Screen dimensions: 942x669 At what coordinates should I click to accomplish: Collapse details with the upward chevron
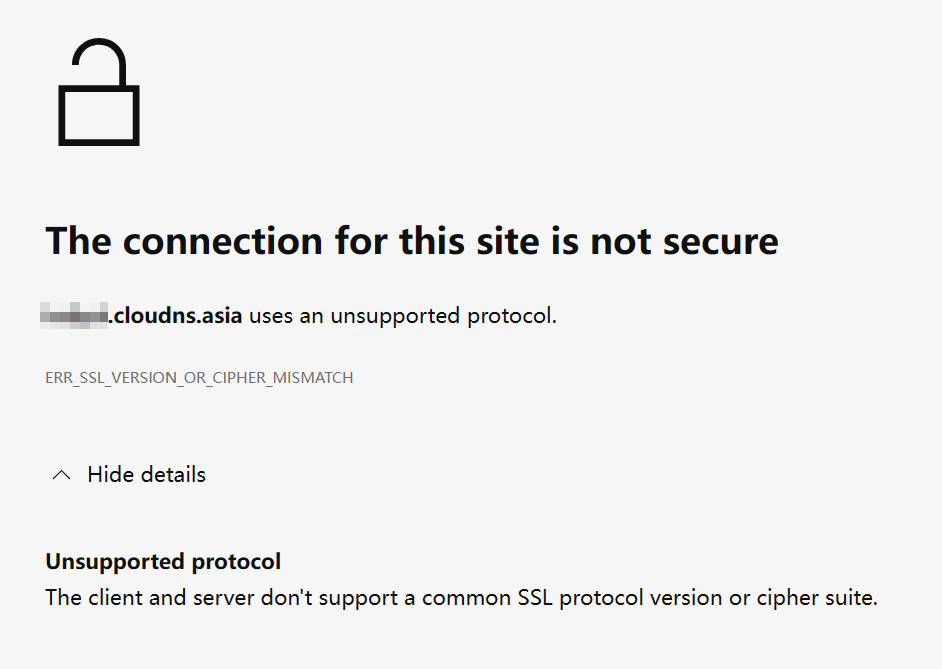tap(61, 475)
